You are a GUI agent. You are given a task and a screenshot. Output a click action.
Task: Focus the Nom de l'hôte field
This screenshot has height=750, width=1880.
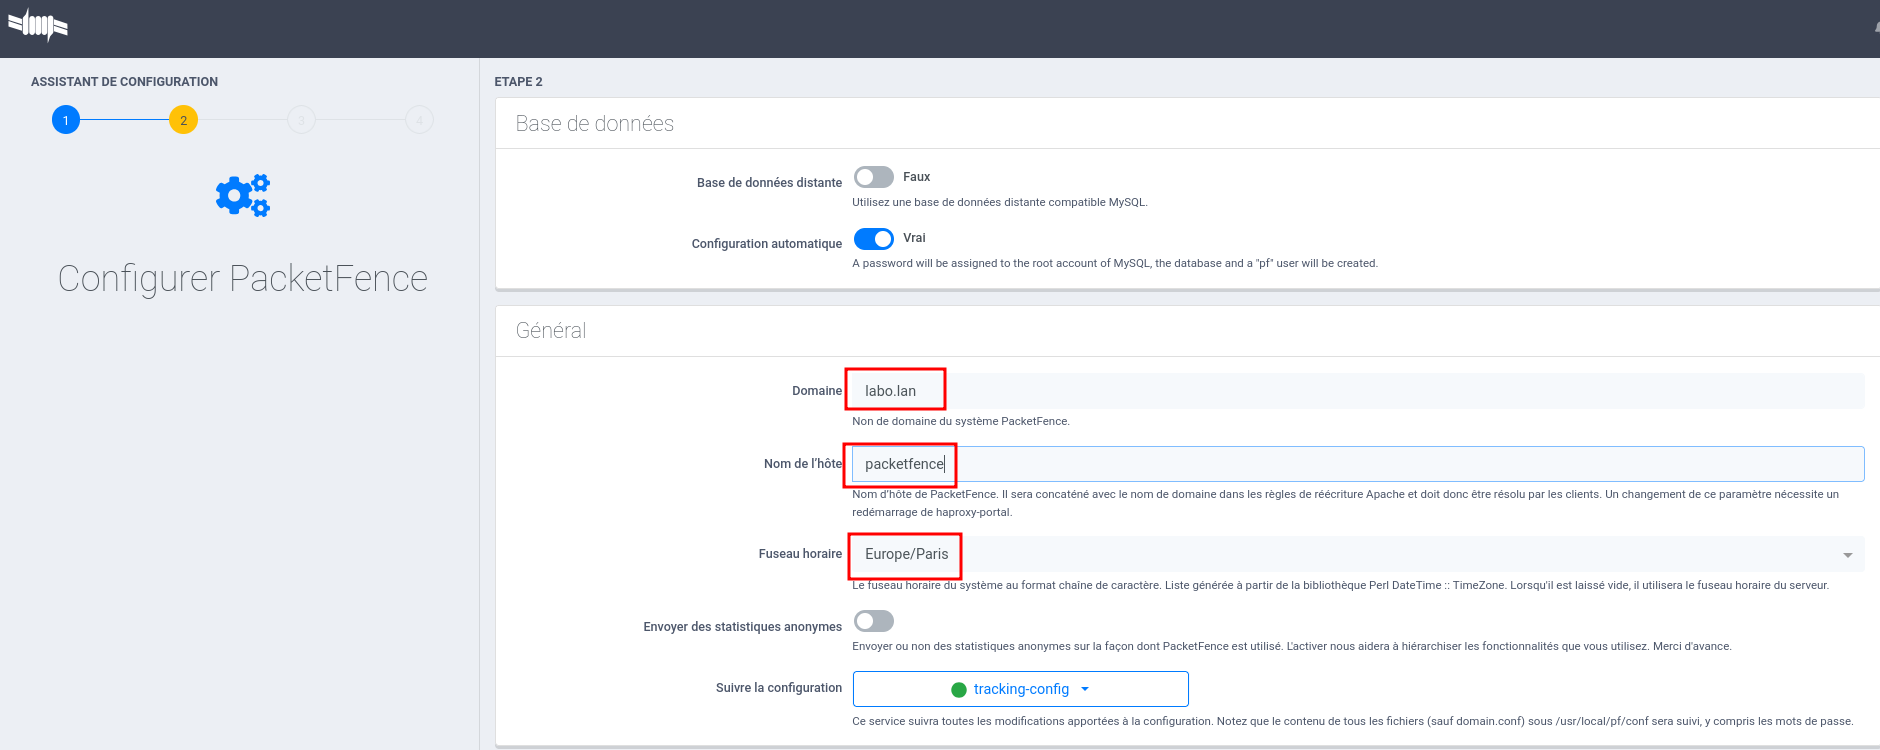pyautogui.click(x=1358, y=464)
